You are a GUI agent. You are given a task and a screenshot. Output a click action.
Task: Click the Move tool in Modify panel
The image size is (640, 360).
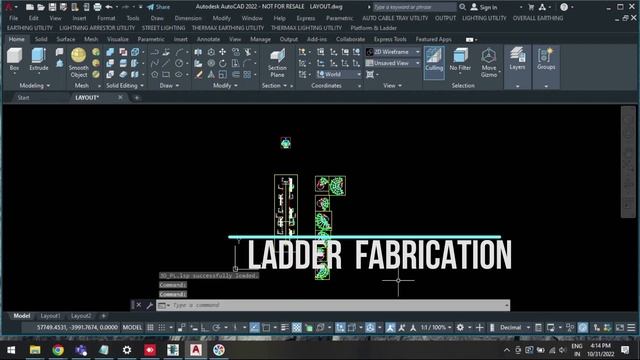click(x=222, y=52)
